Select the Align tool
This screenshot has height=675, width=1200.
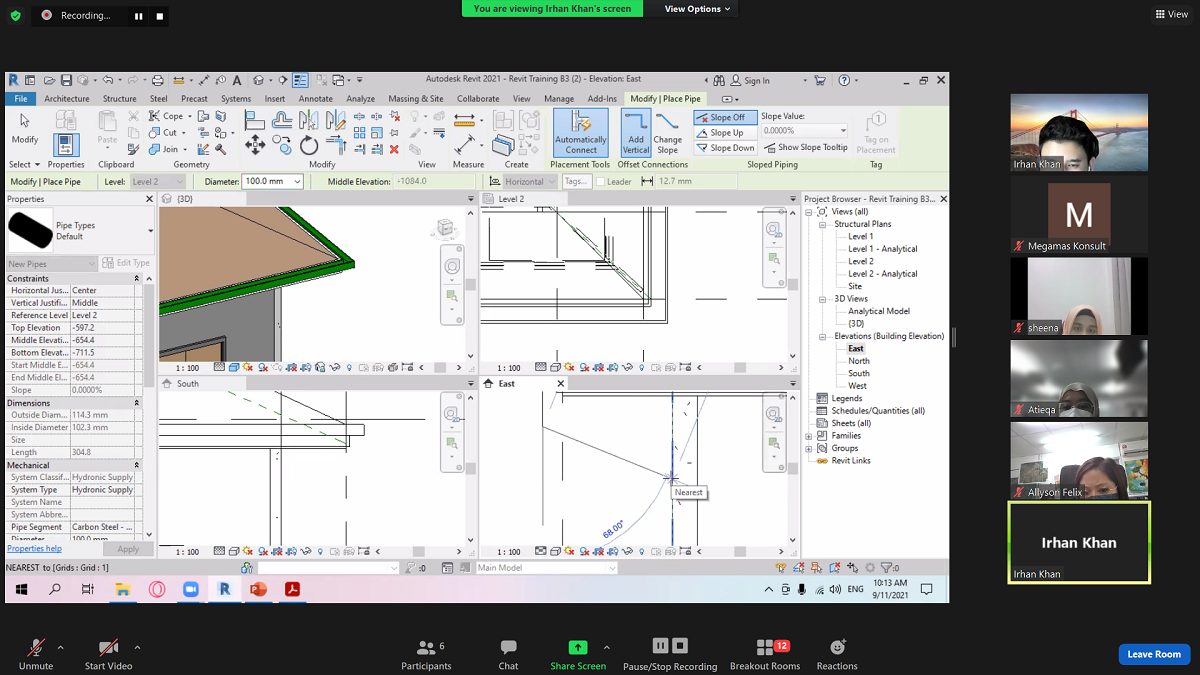(255, 120)
